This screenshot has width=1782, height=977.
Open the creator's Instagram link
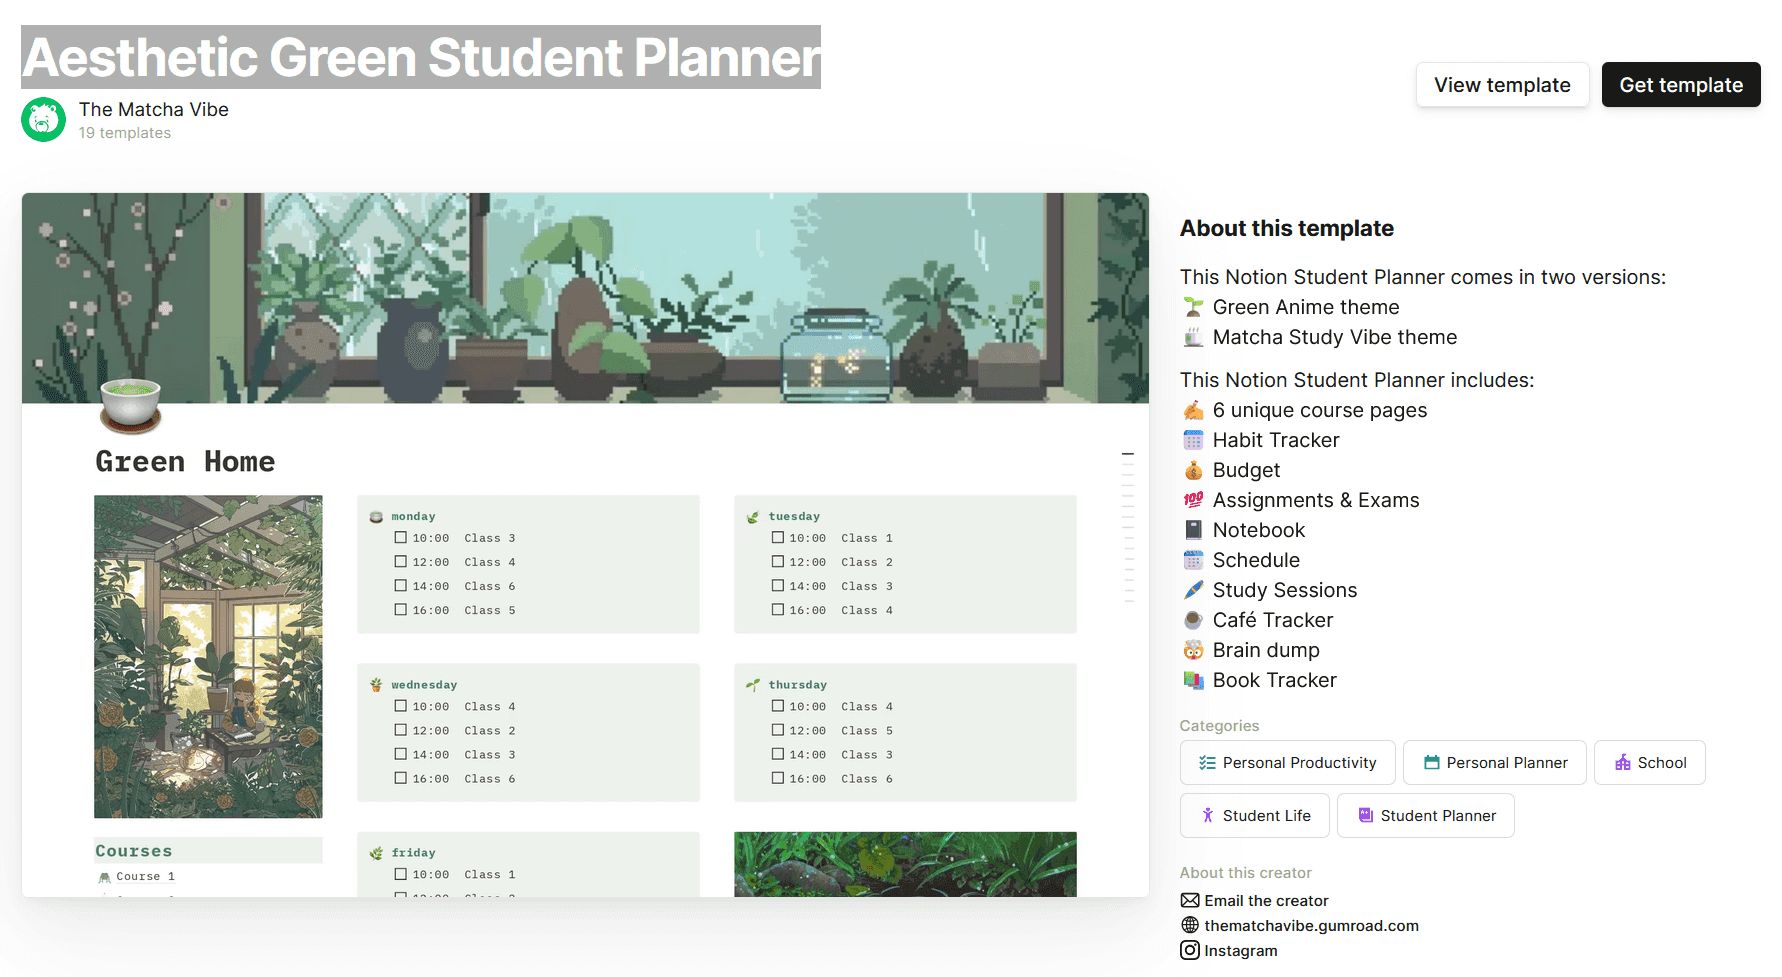1241,951
